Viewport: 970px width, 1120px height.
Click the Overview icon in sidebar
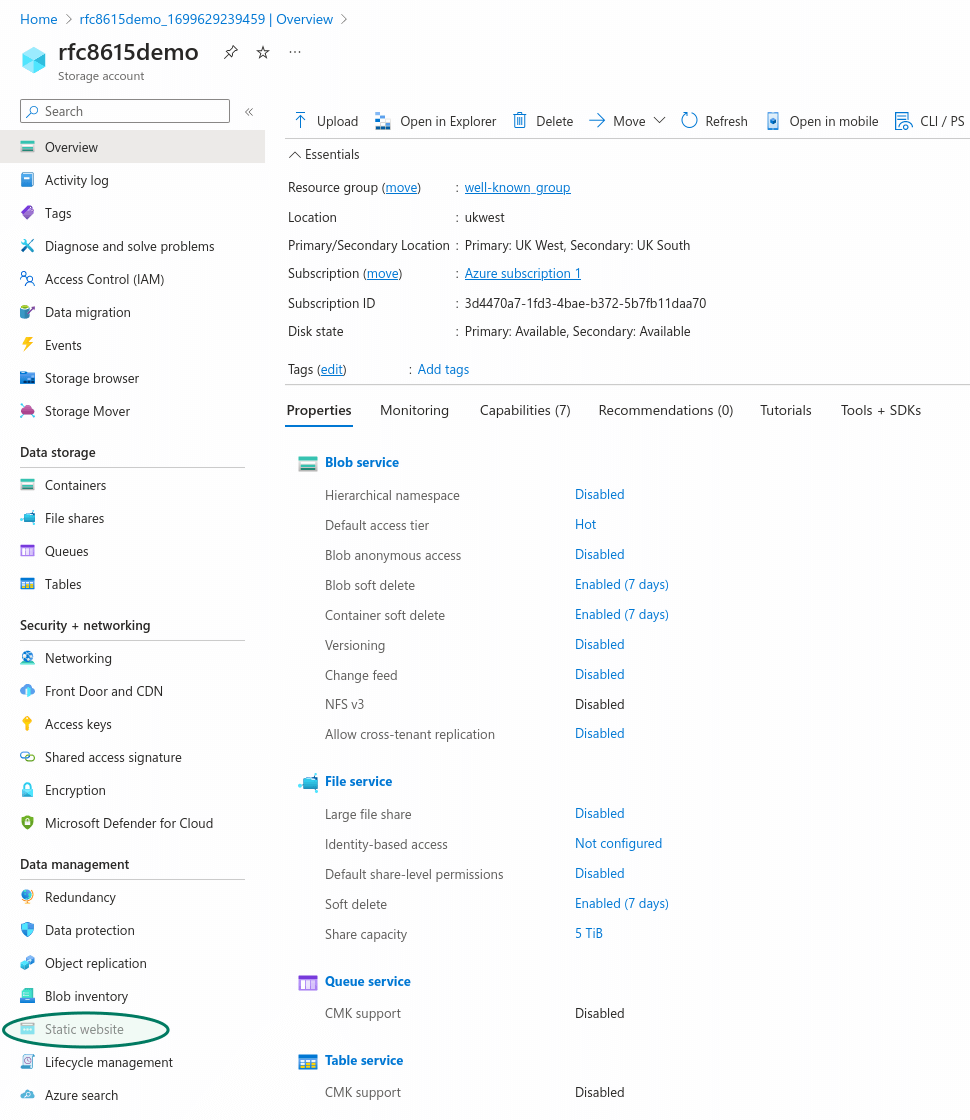pyautogui.click(x=28, y=147)
